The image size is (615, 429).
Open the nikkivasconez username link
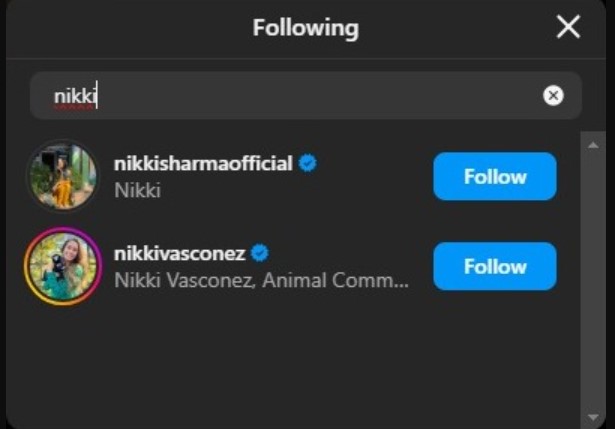[x=180, y=253]
